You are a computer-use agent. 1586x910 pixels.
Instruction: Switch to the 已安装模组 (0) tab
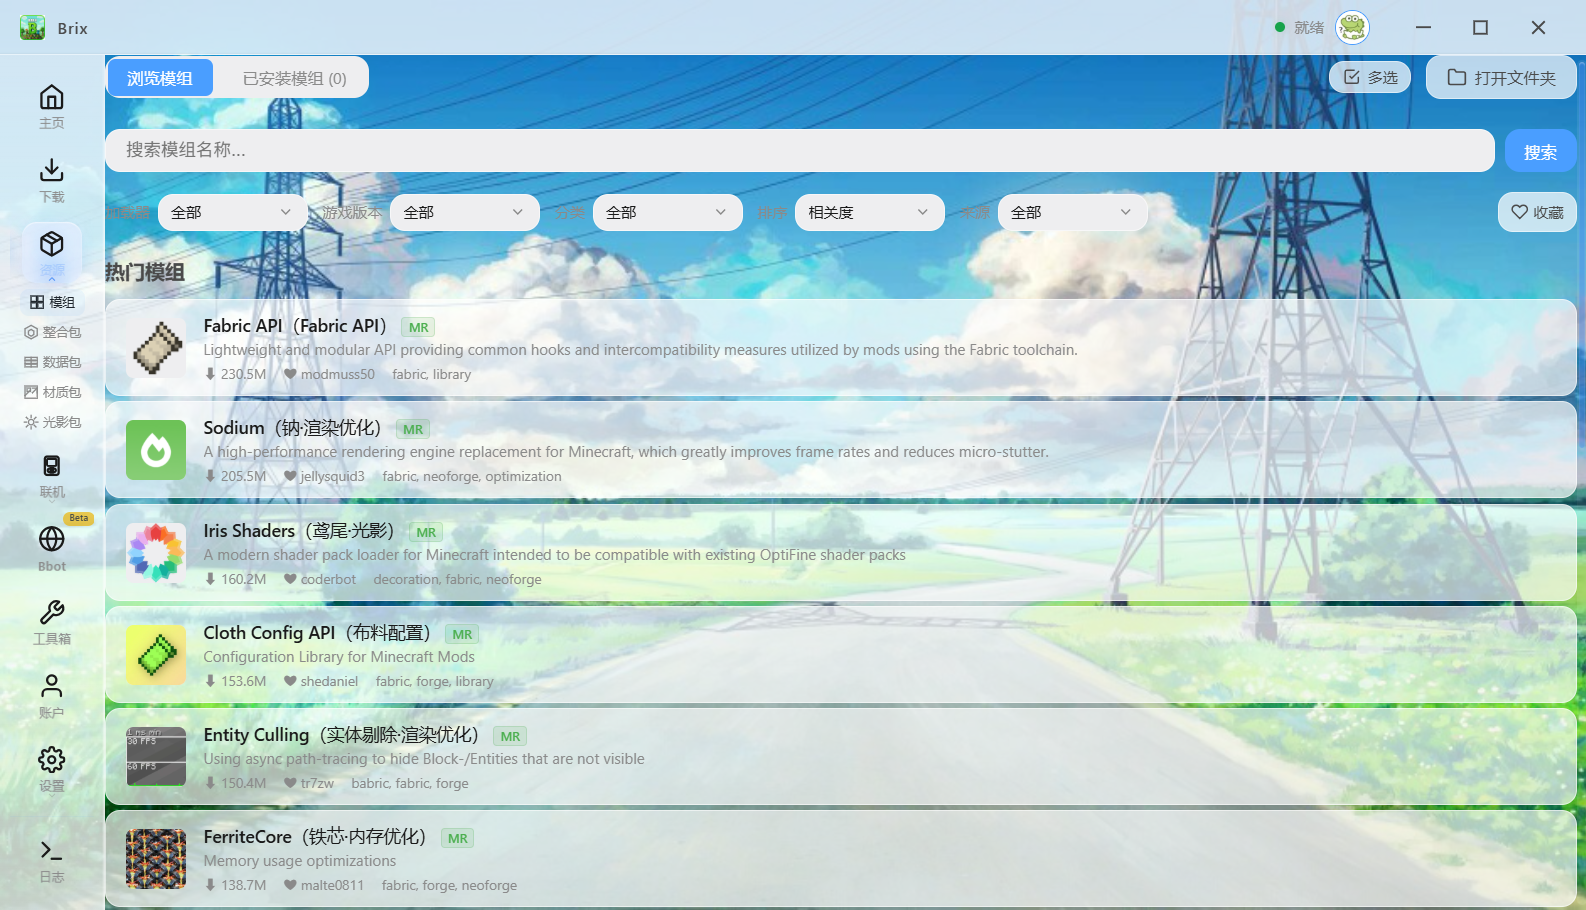(x=294, y=78)
